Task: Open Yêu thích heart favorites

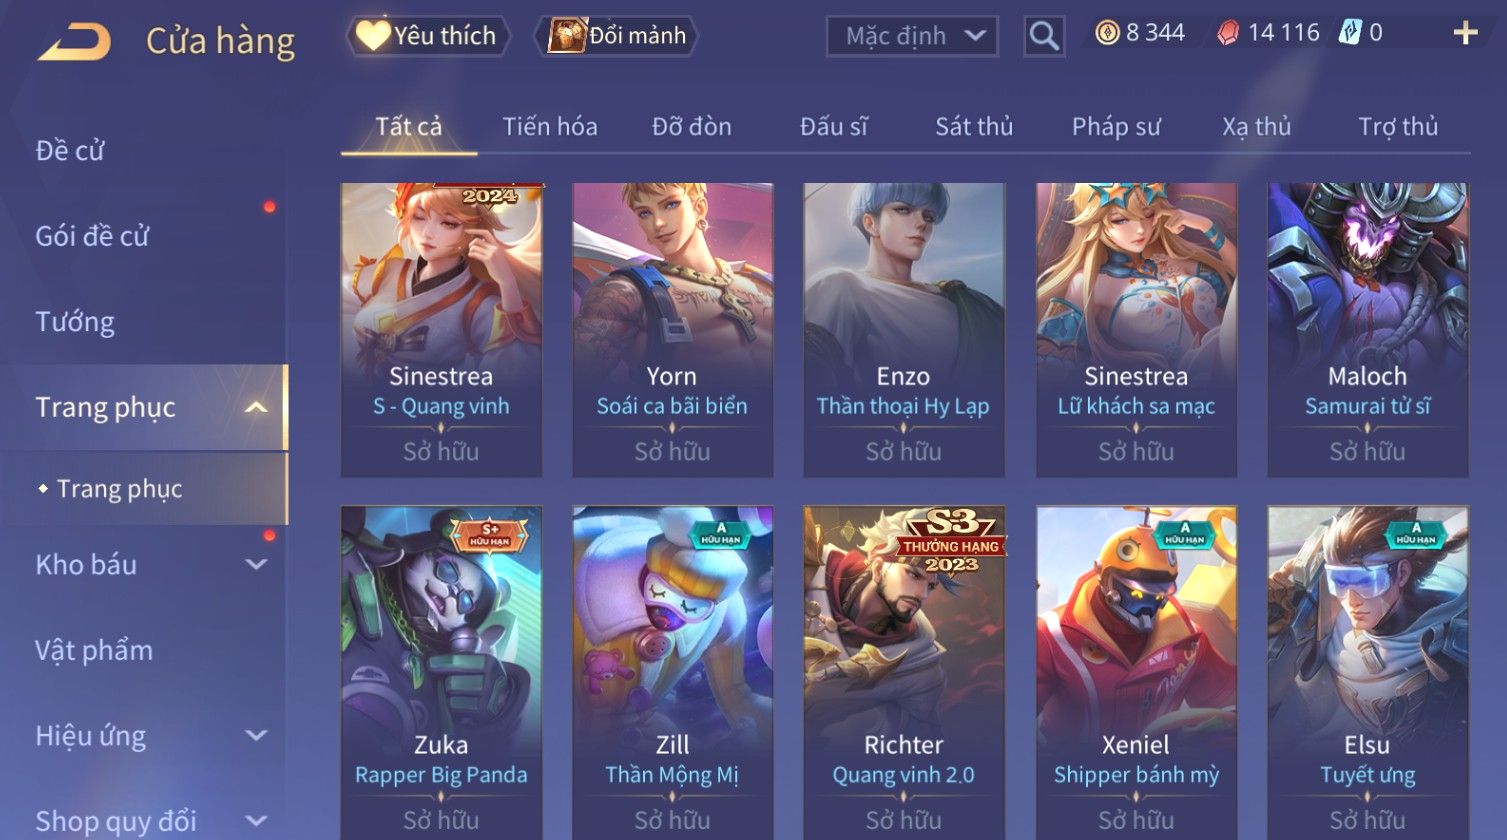Action: pyautogui.click(x=428, y=36)
